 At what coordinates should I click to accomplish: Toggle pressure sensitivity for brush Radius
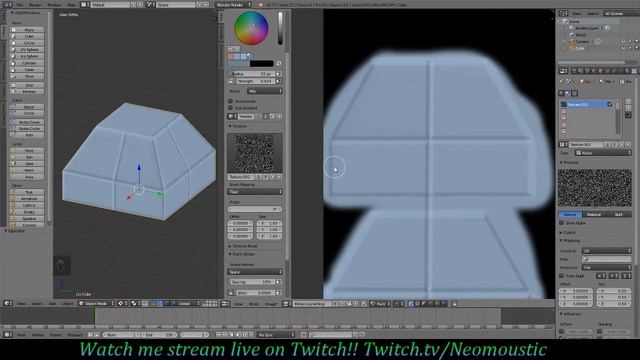(x=279, y=74)
